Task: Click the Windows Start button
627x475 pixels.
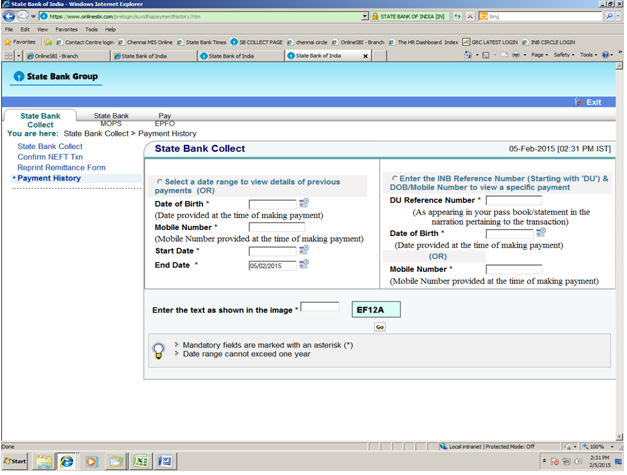Action: pyautogui.click(x=15, y=461)
